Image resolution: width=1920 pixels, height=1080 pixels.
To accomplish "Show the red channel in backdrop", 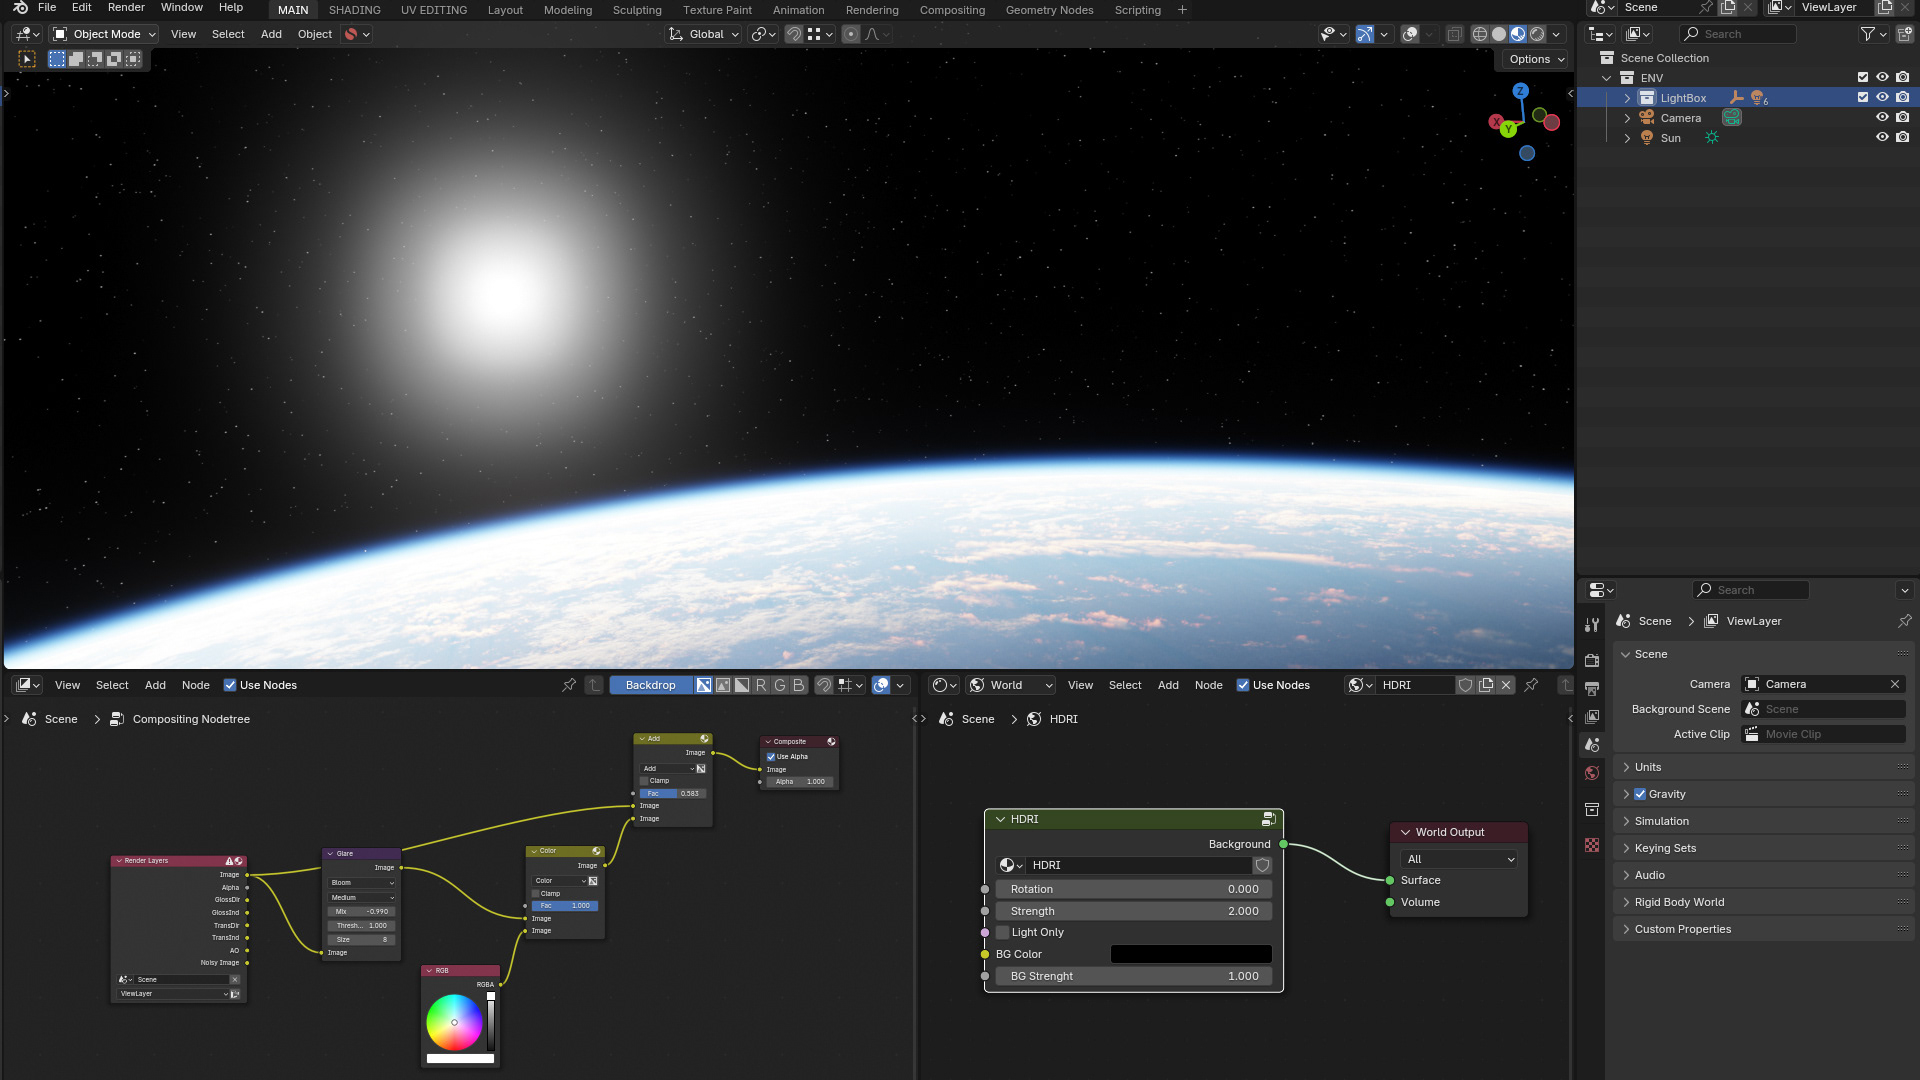I will click(x=761, y=685).
